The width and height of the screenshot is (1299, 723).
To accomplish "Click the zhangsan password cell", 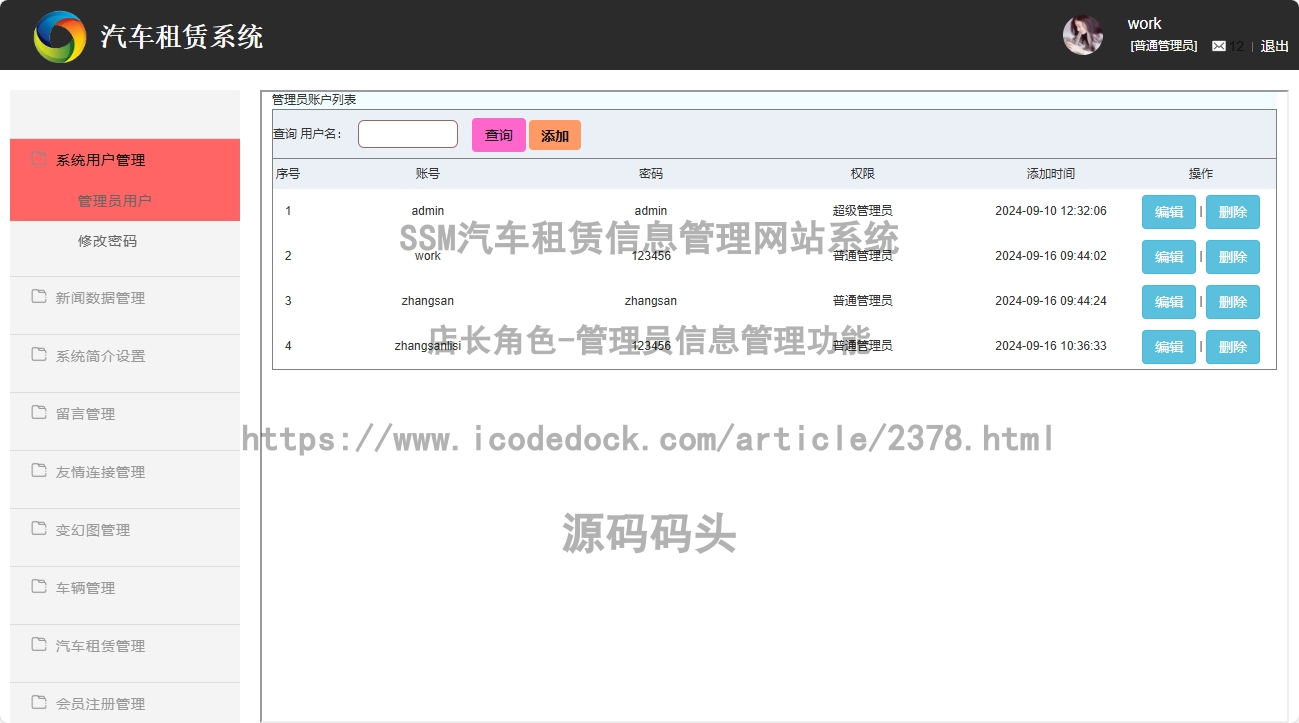I will coord(651,301).
